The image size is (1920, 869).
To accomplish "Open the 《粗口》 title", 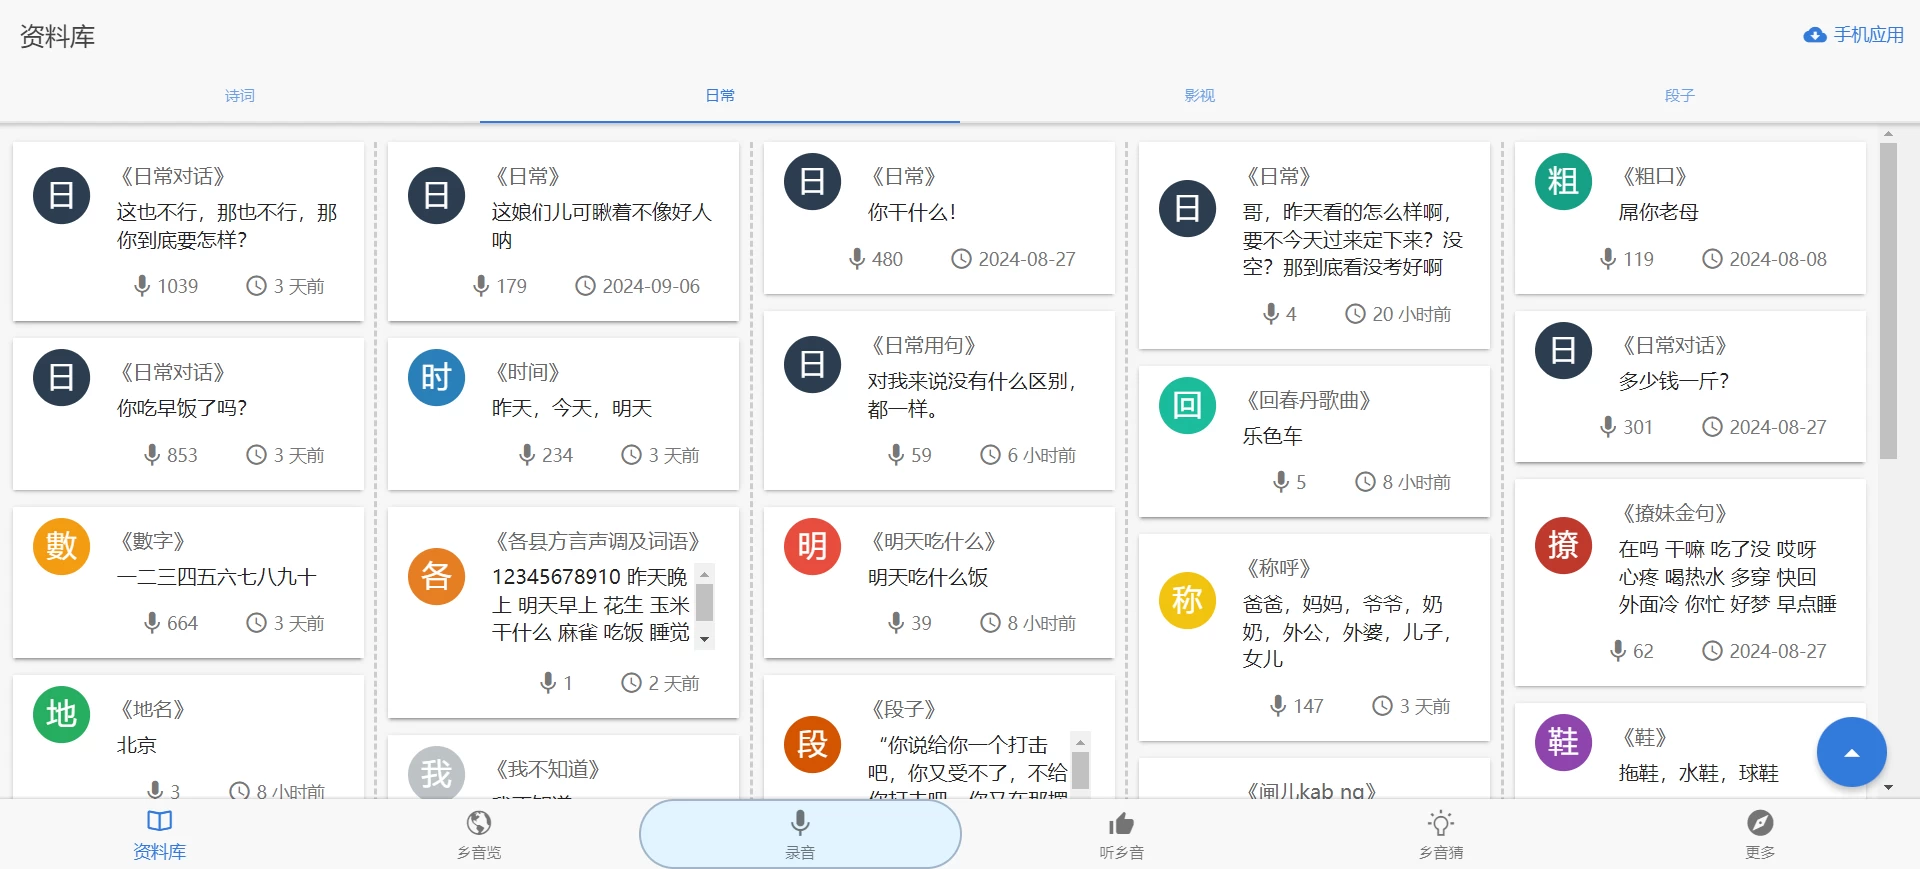I will pos(1655,177).
